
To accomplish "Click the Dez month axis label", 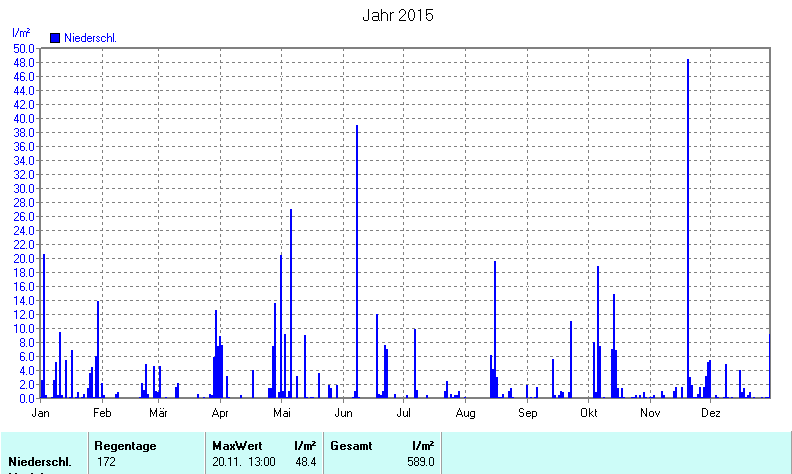I will [x=711, y=412].
